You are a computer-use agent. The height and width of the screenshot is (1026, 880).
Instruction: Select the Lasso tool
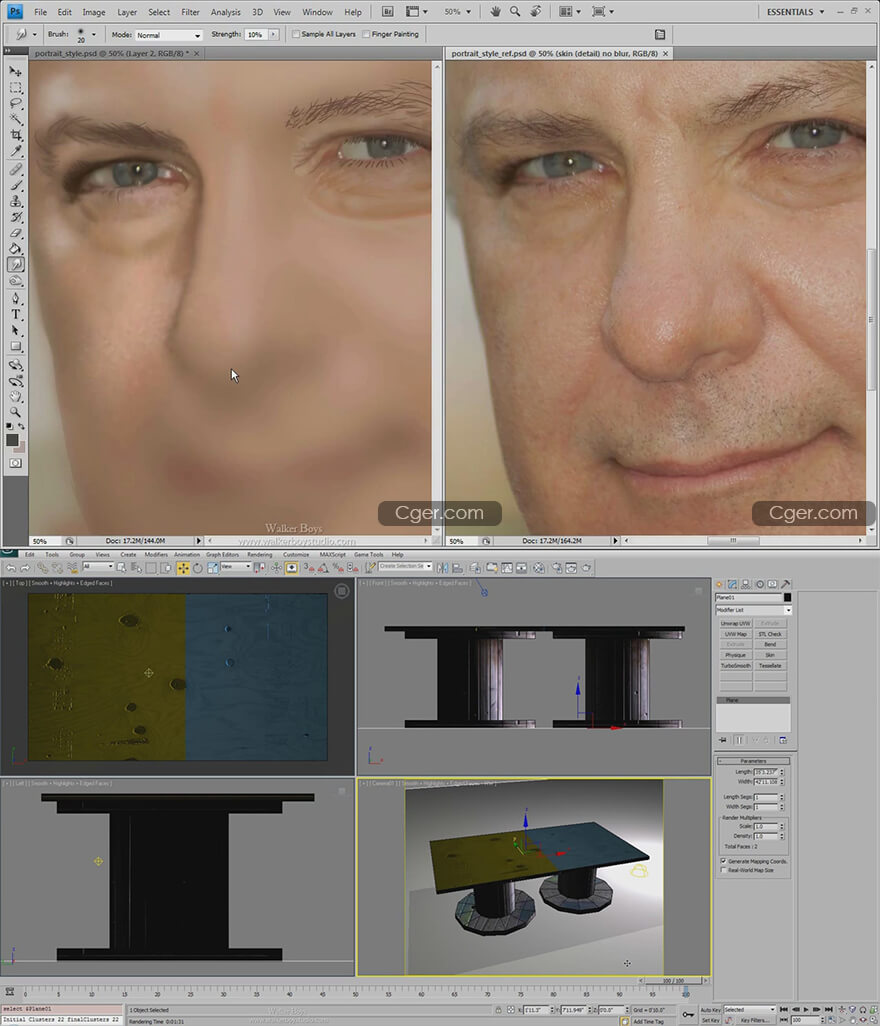click(x=16, y=103)
